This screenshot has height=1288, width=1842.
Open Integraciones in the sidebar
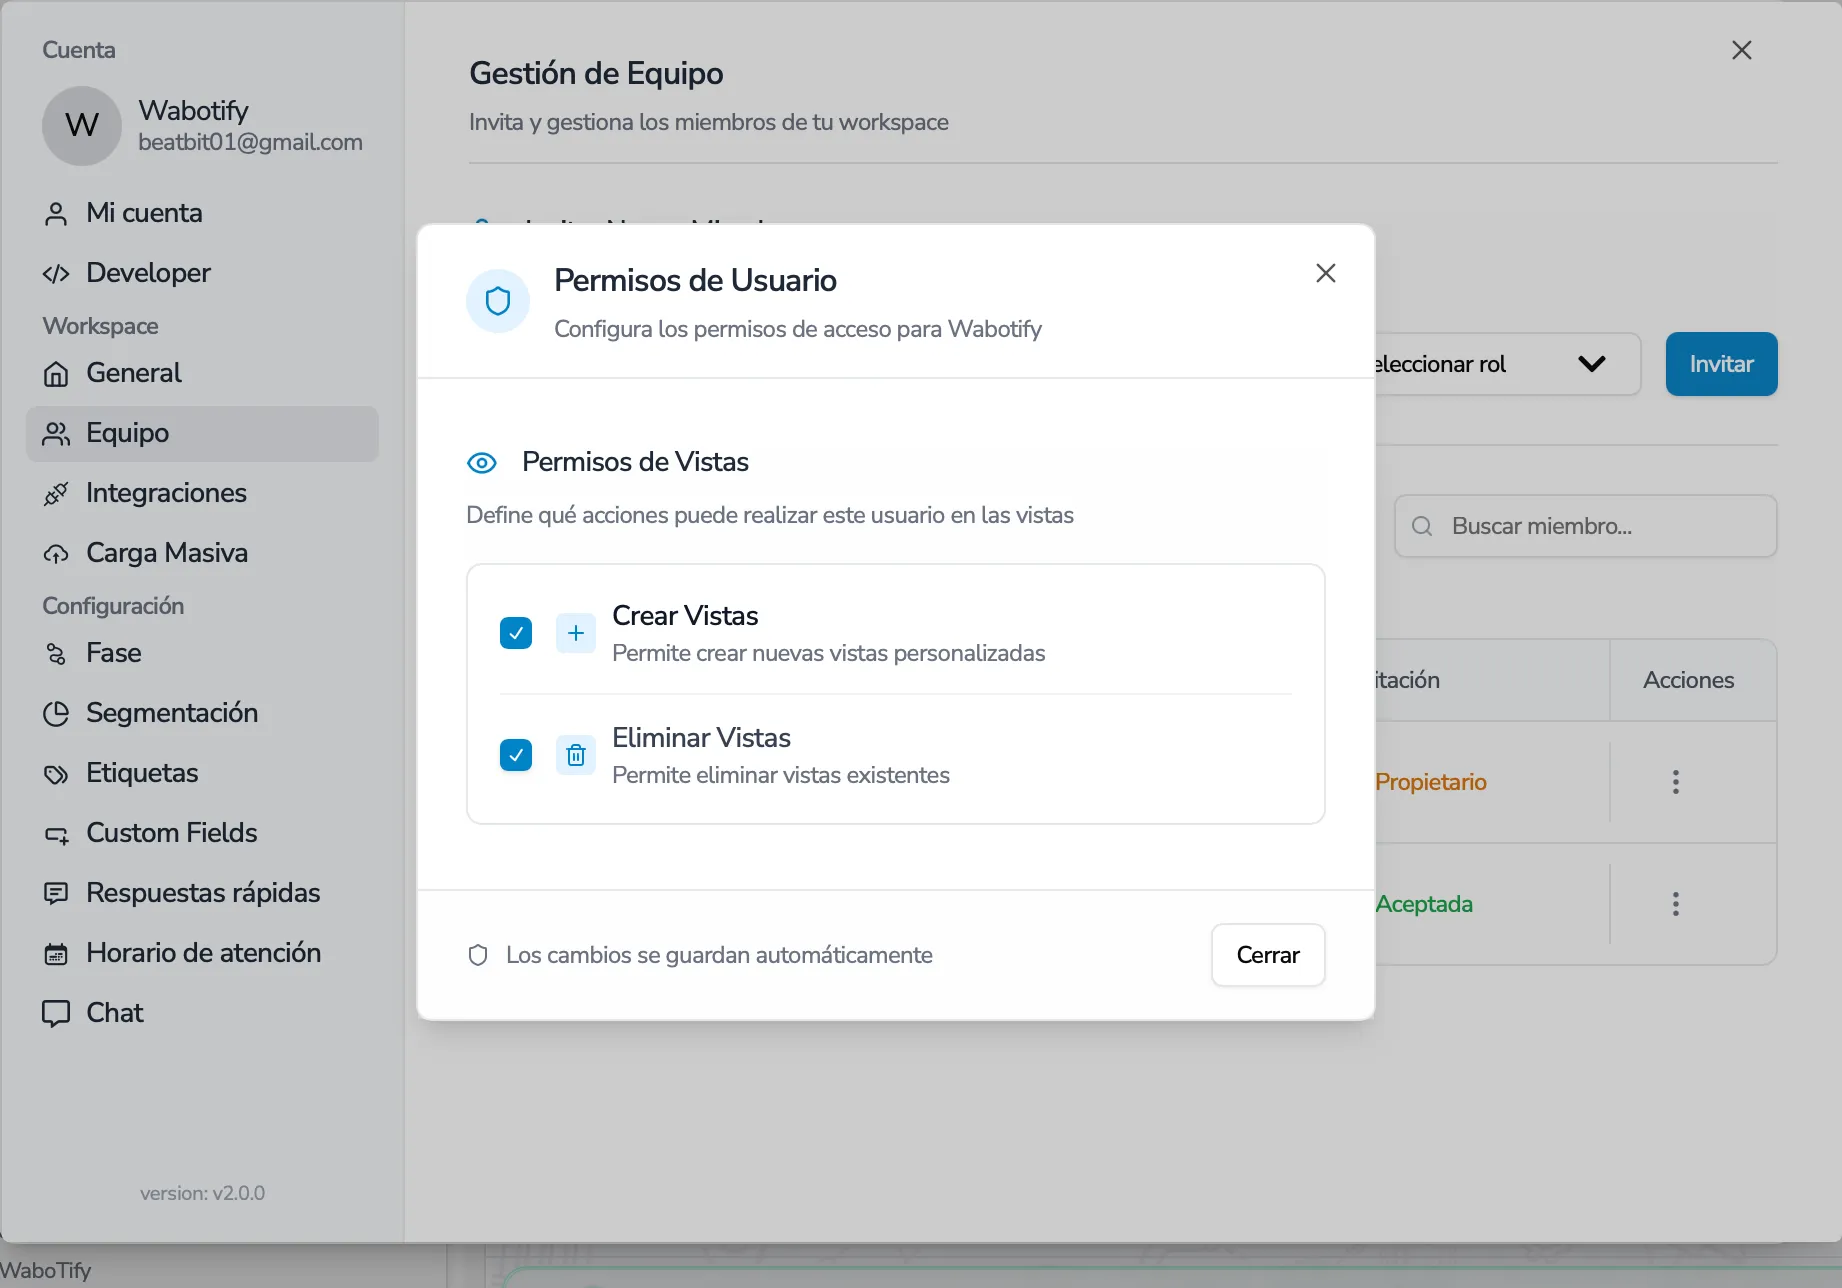pos(166,493)
